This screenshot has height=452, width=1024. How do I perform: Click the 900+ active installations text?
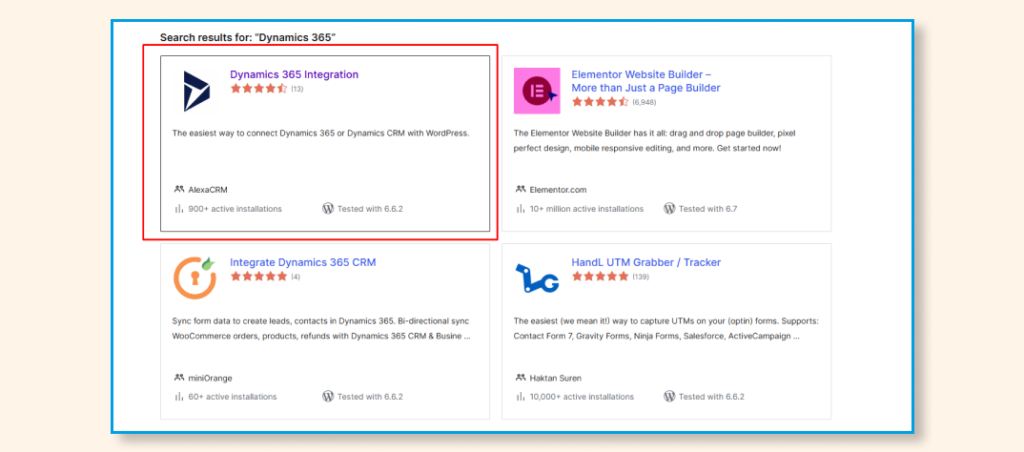235,209
